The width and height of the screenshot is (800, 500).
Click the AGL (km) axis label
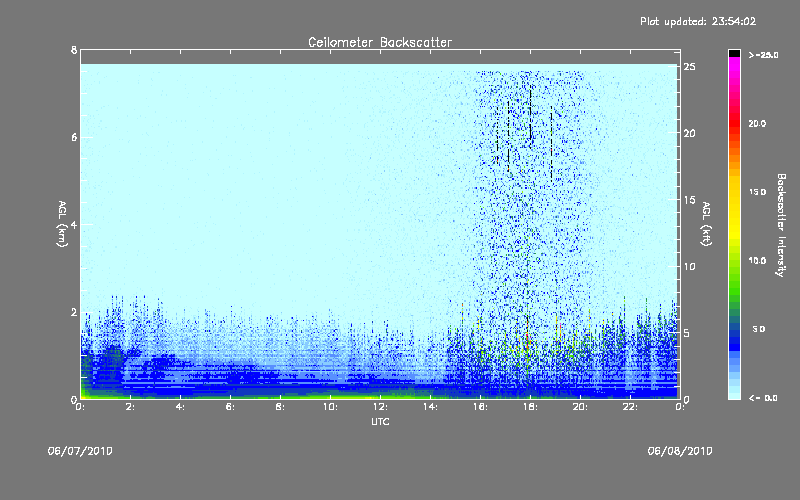pyautogui.click(x=62, y=224)
